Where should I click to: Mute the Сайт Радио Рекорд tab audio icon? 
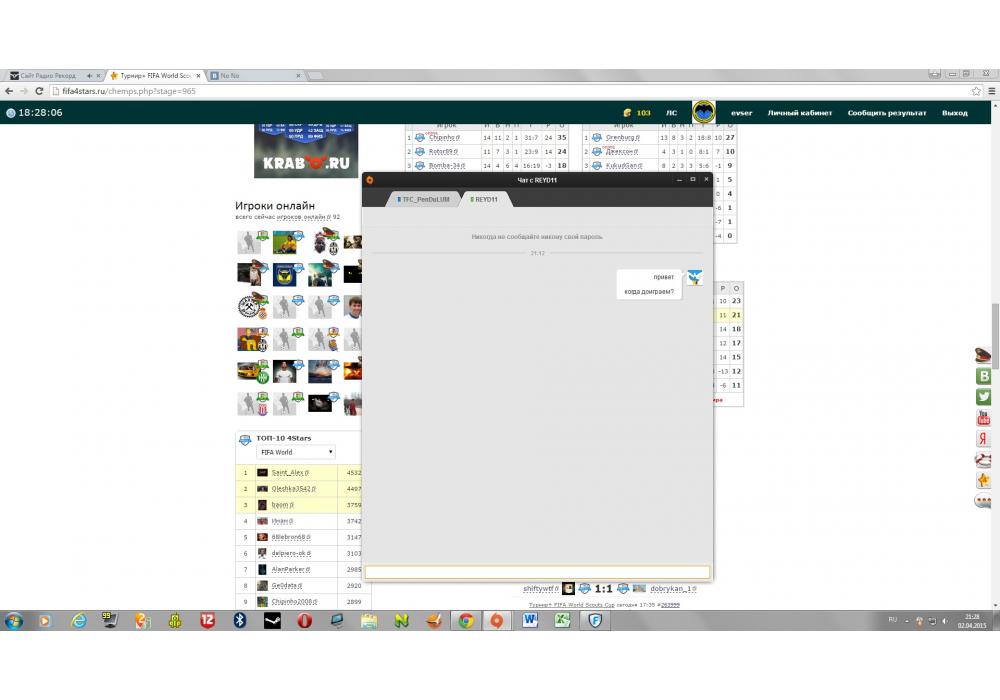(x=89, y=75)
